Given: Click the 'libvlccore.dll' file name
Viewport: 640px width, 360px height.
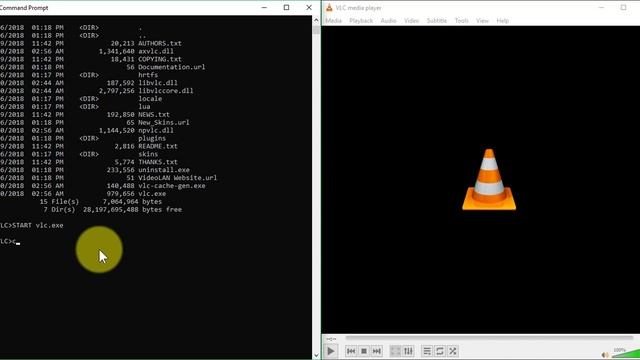Looking at the screenshot, I should point(166,91).
